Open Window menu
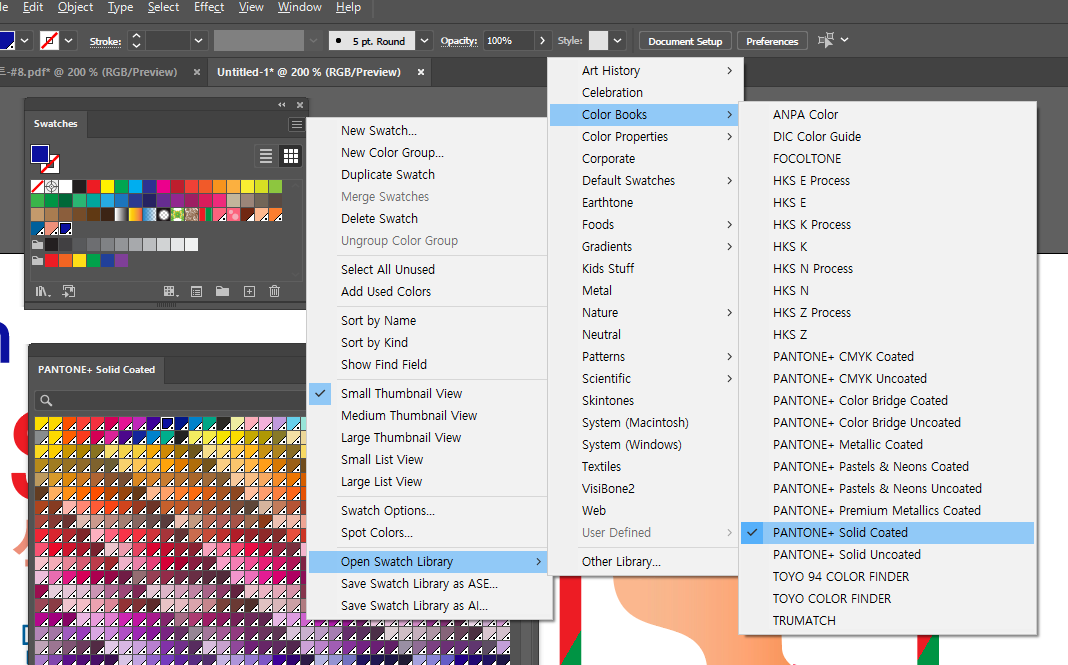1068x665 pixels. 300,7
